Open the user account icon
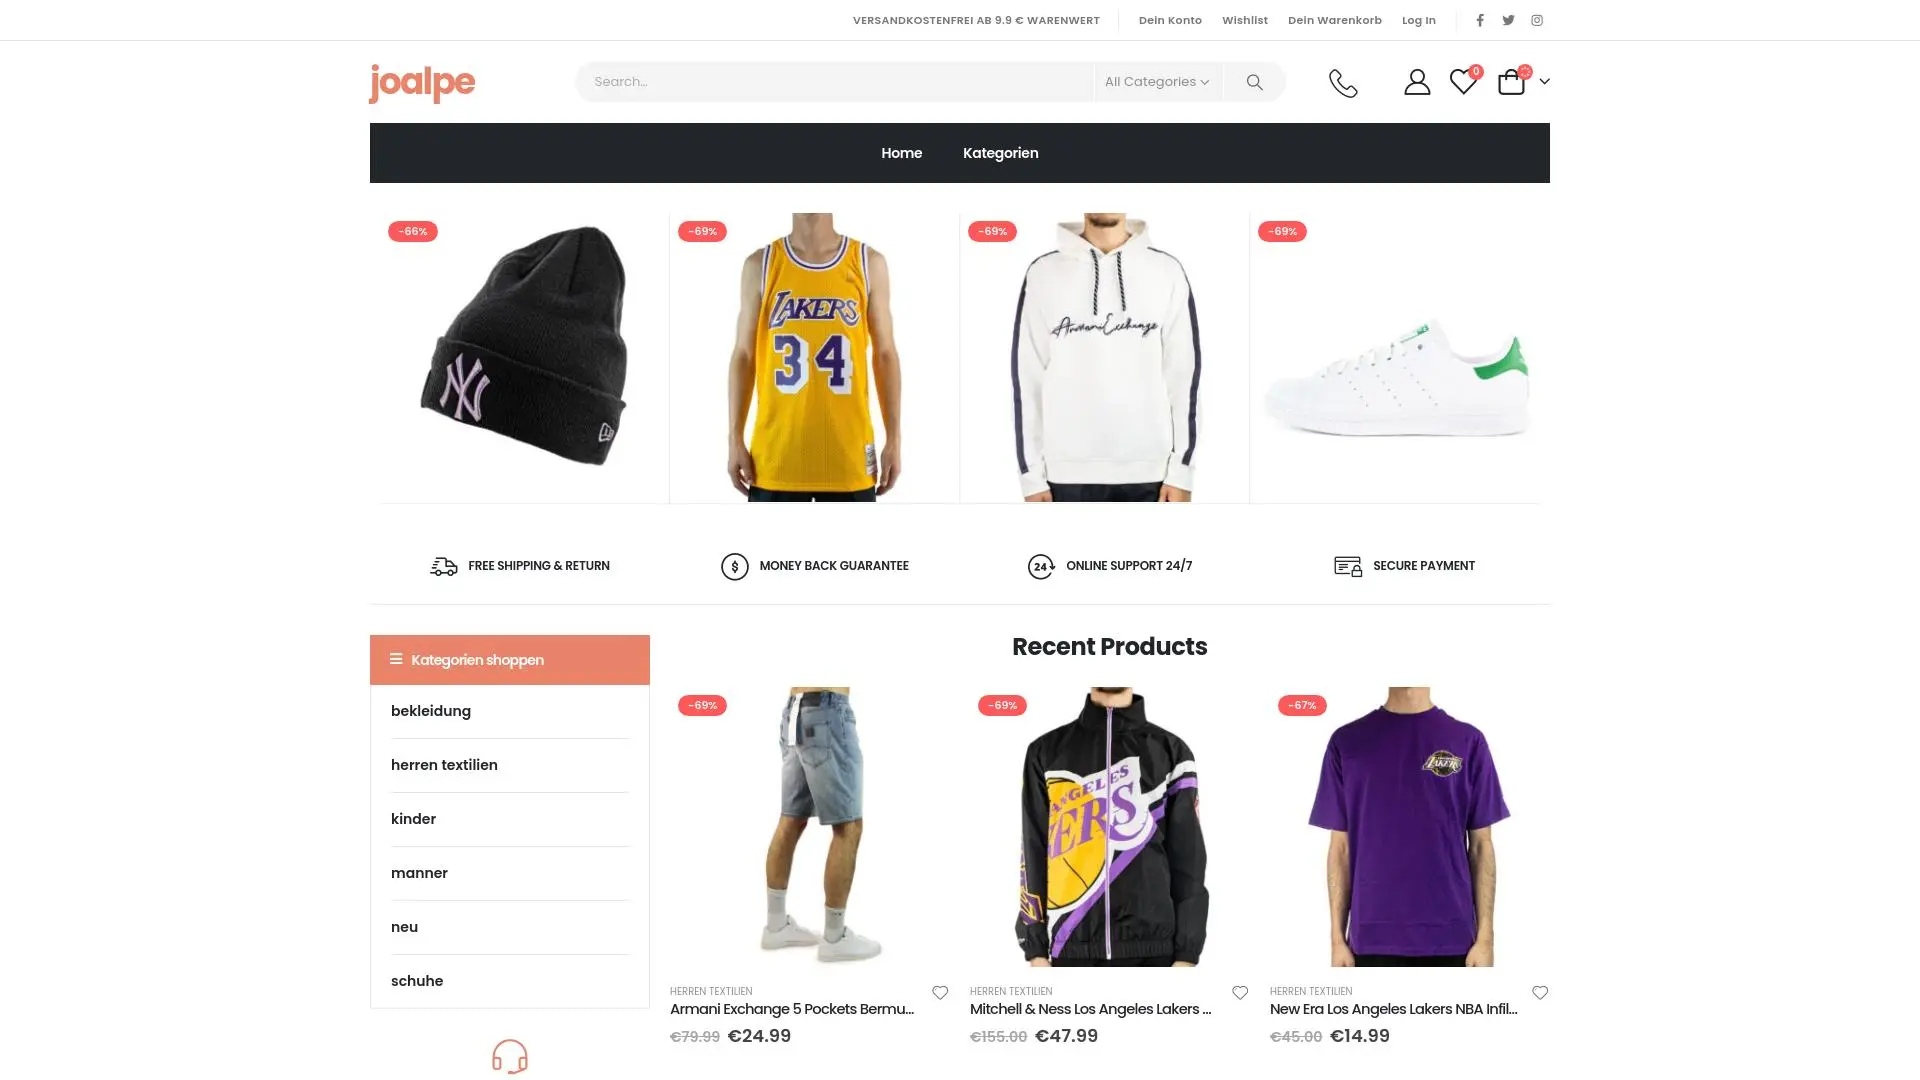1920x1080 pixels. point(1417,82)
